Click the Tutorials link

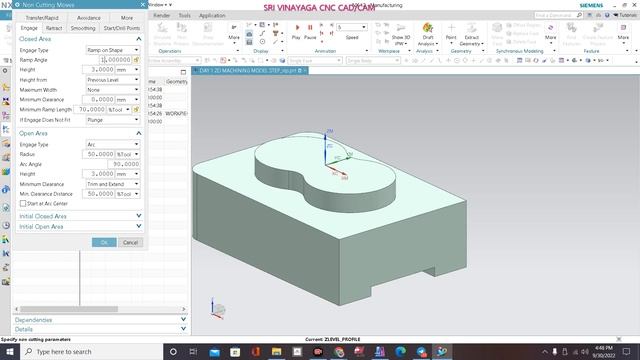click(625, 15)
